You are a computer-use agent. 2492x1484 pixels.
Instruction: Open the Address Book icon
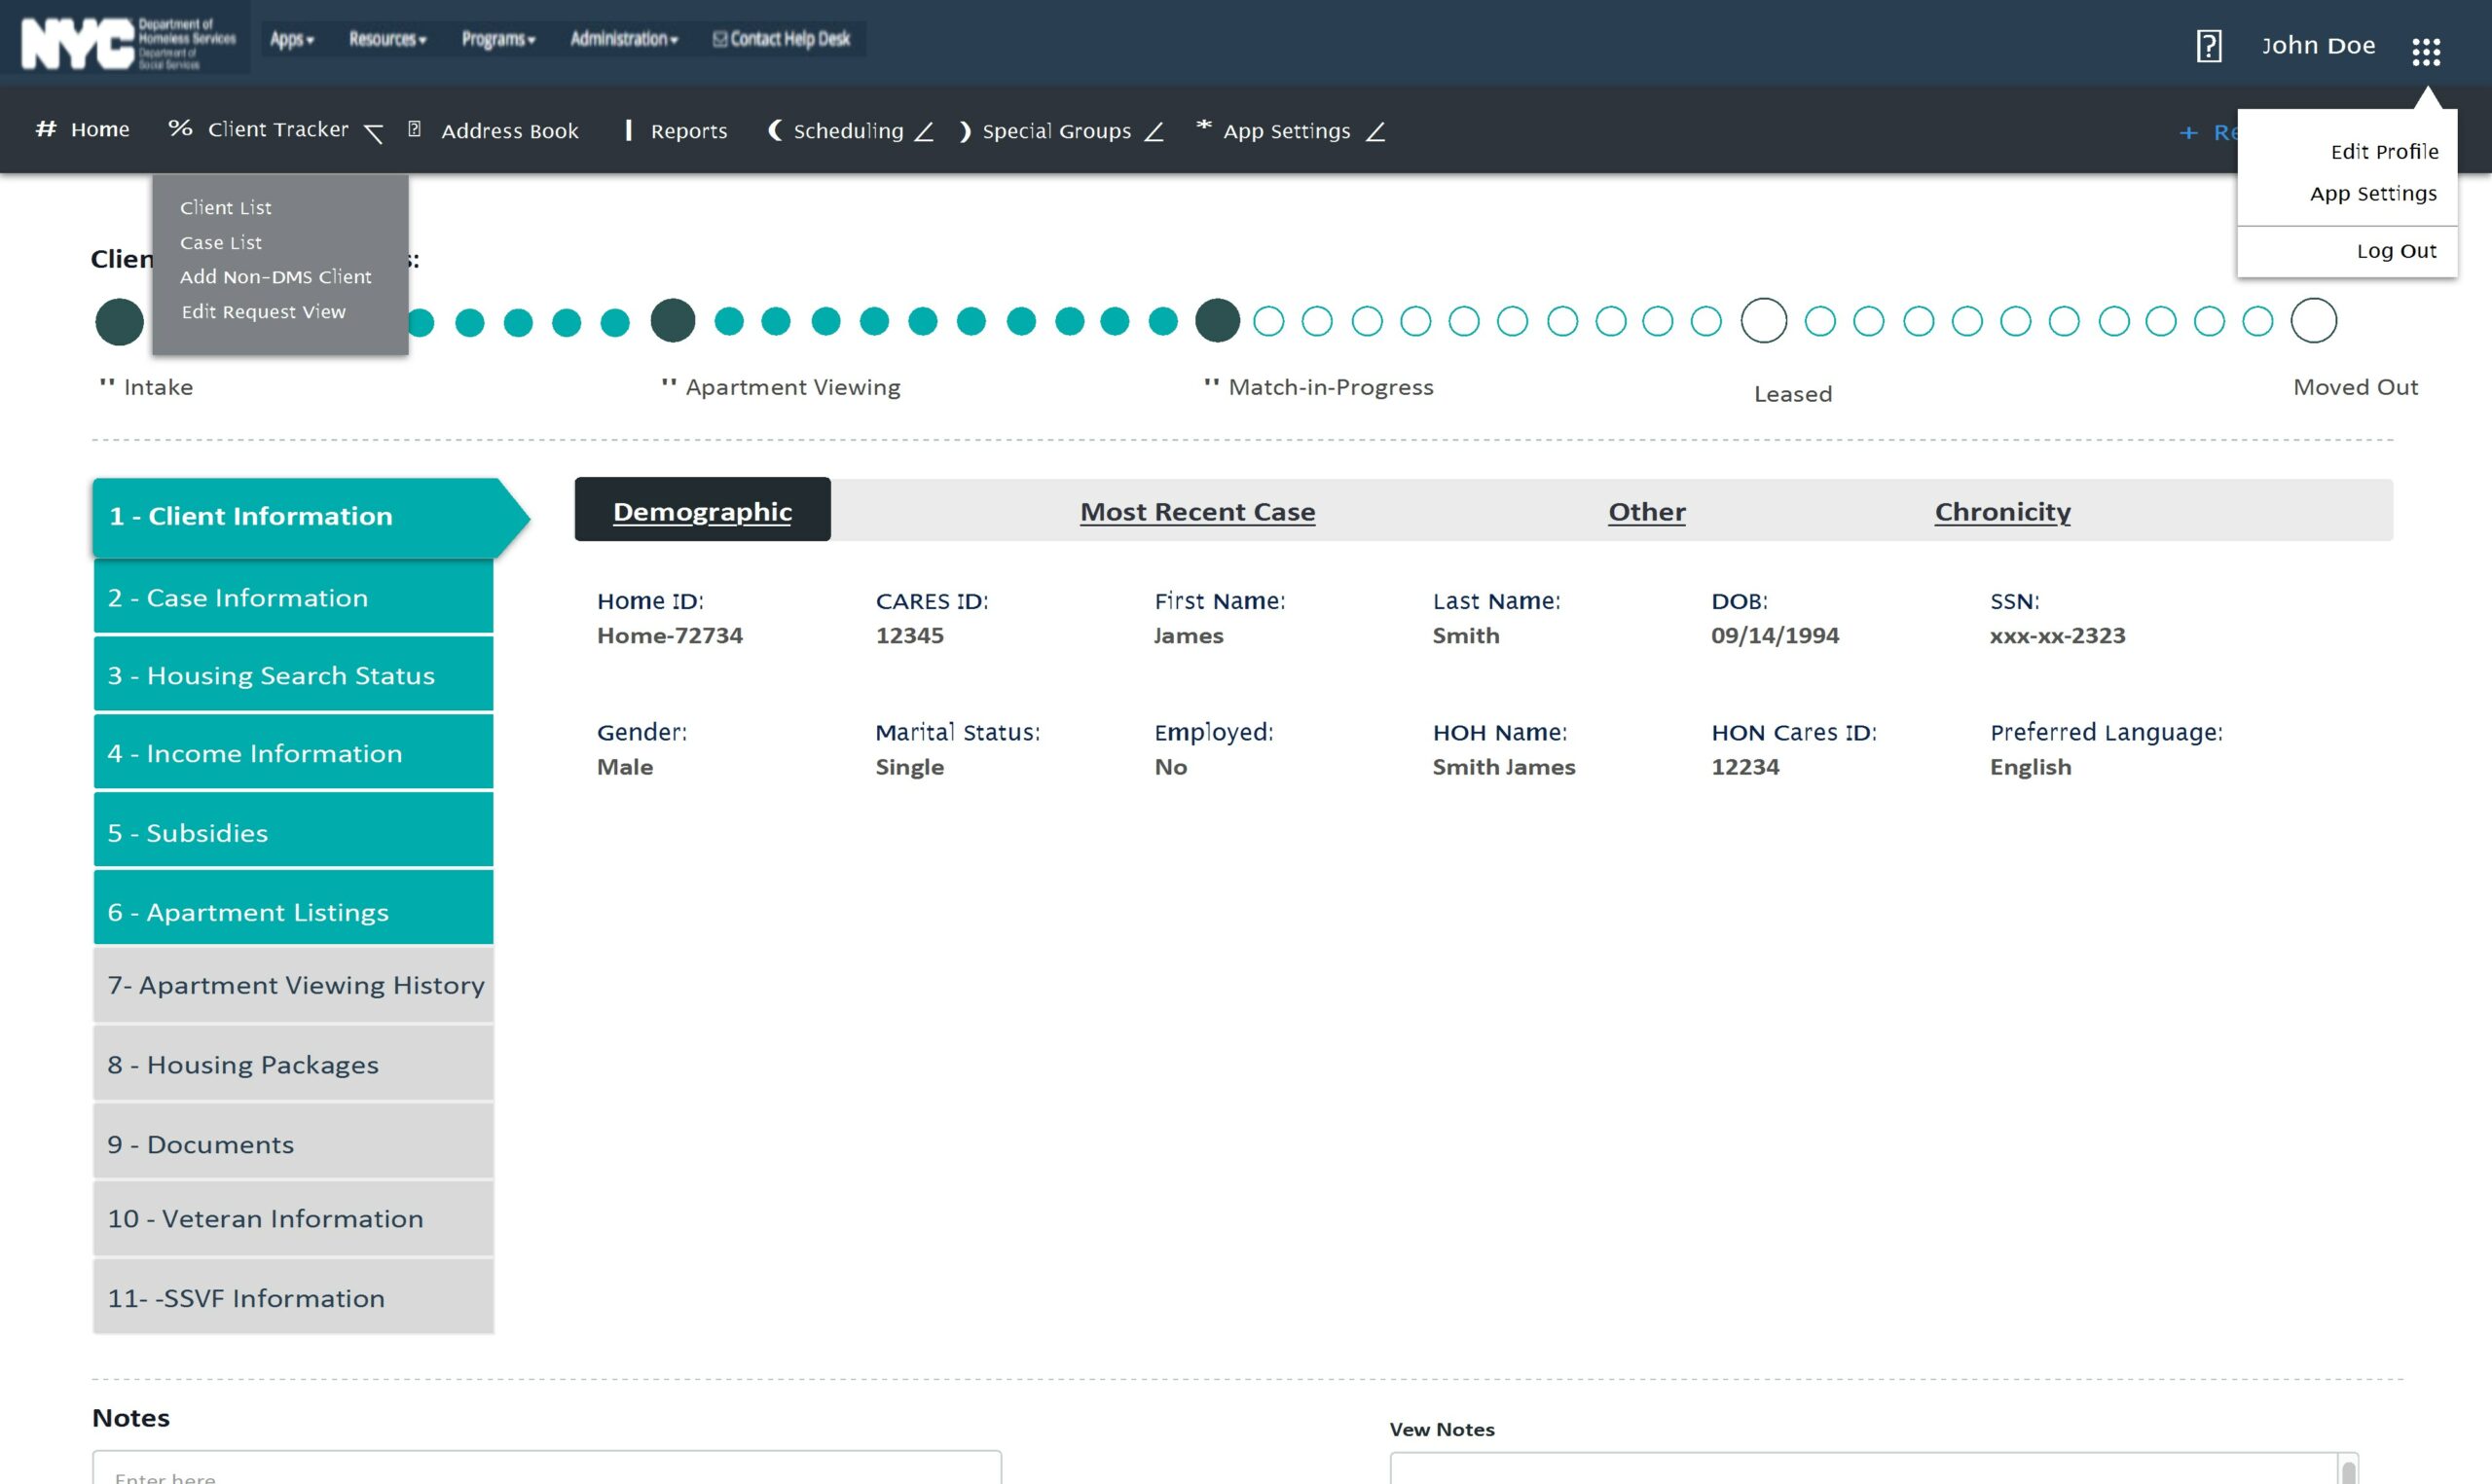[414, 129]
